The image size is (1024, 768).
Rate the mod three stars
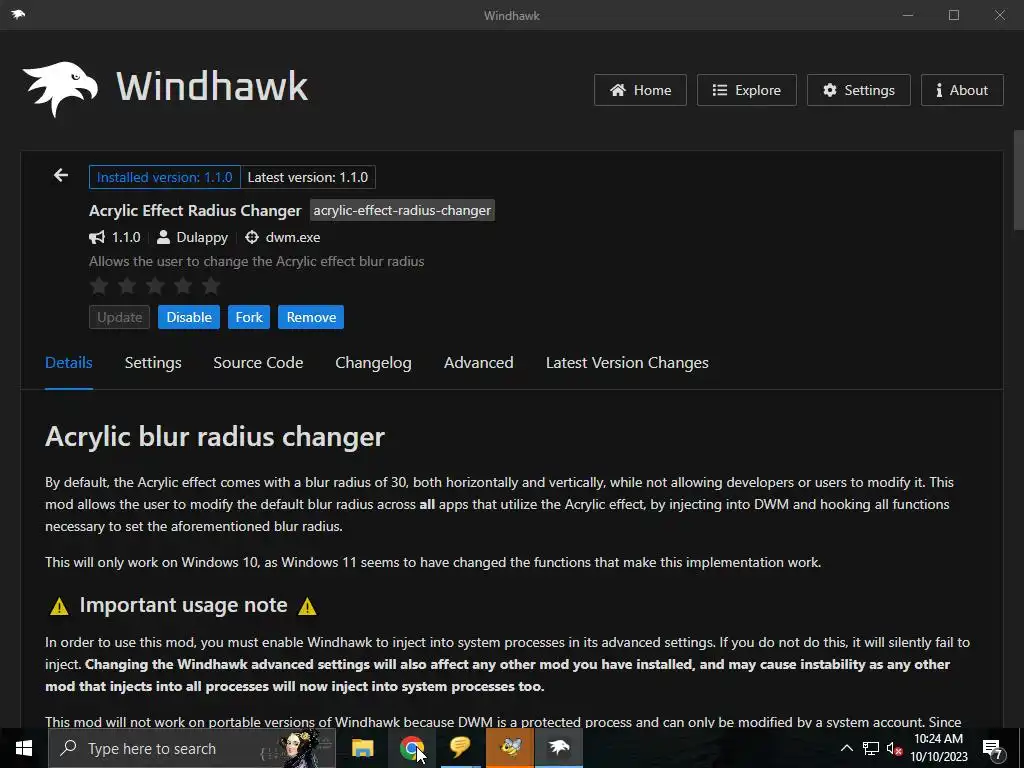pos(155,285)
